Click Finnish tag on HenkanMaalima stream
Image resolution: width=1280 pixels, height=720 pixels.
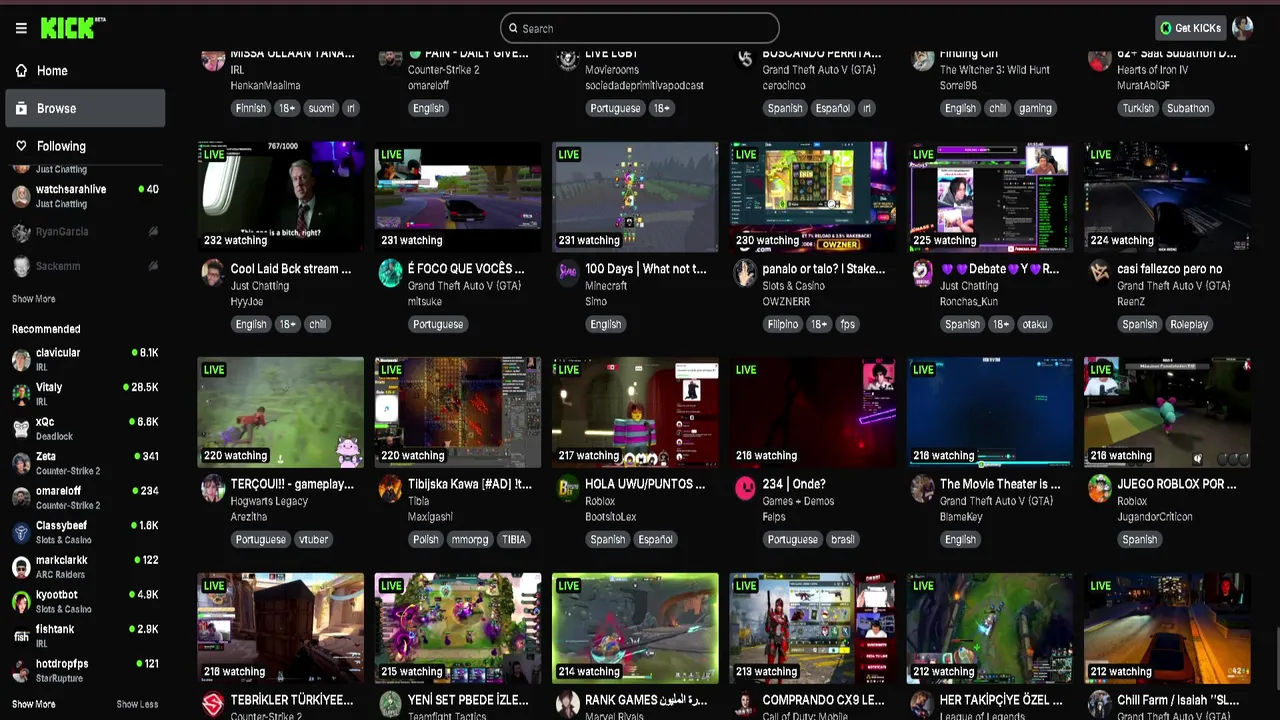[250, 108]
